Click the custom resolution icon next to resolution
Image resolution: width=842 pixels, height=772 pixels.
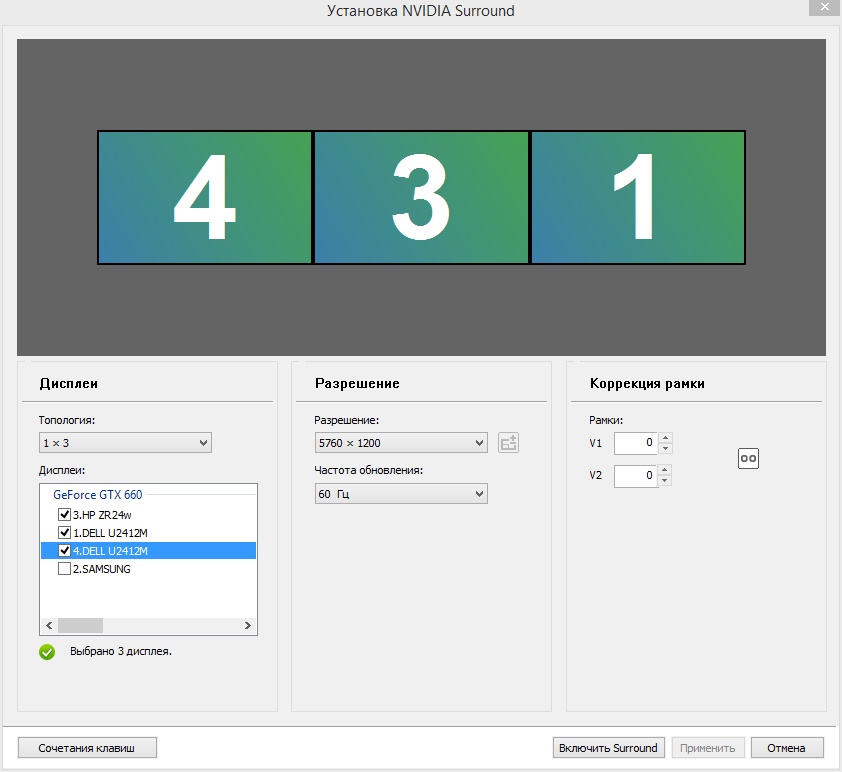509,443
